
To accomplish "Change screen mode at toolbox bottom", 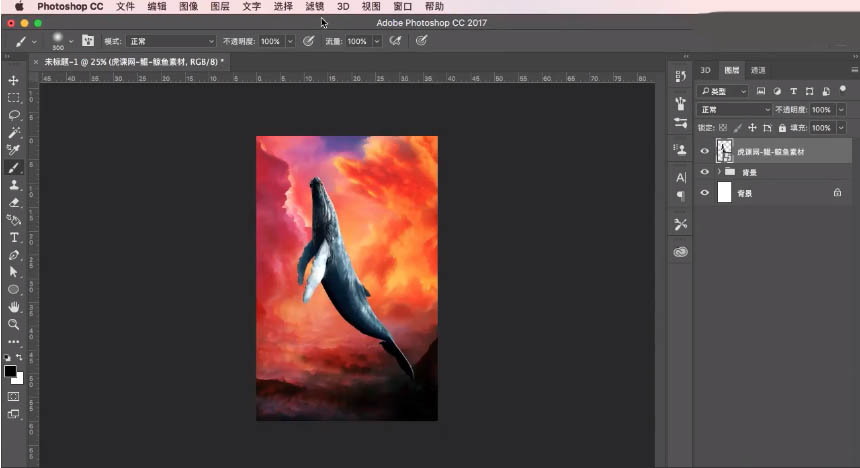I will [x=14, y=414].
